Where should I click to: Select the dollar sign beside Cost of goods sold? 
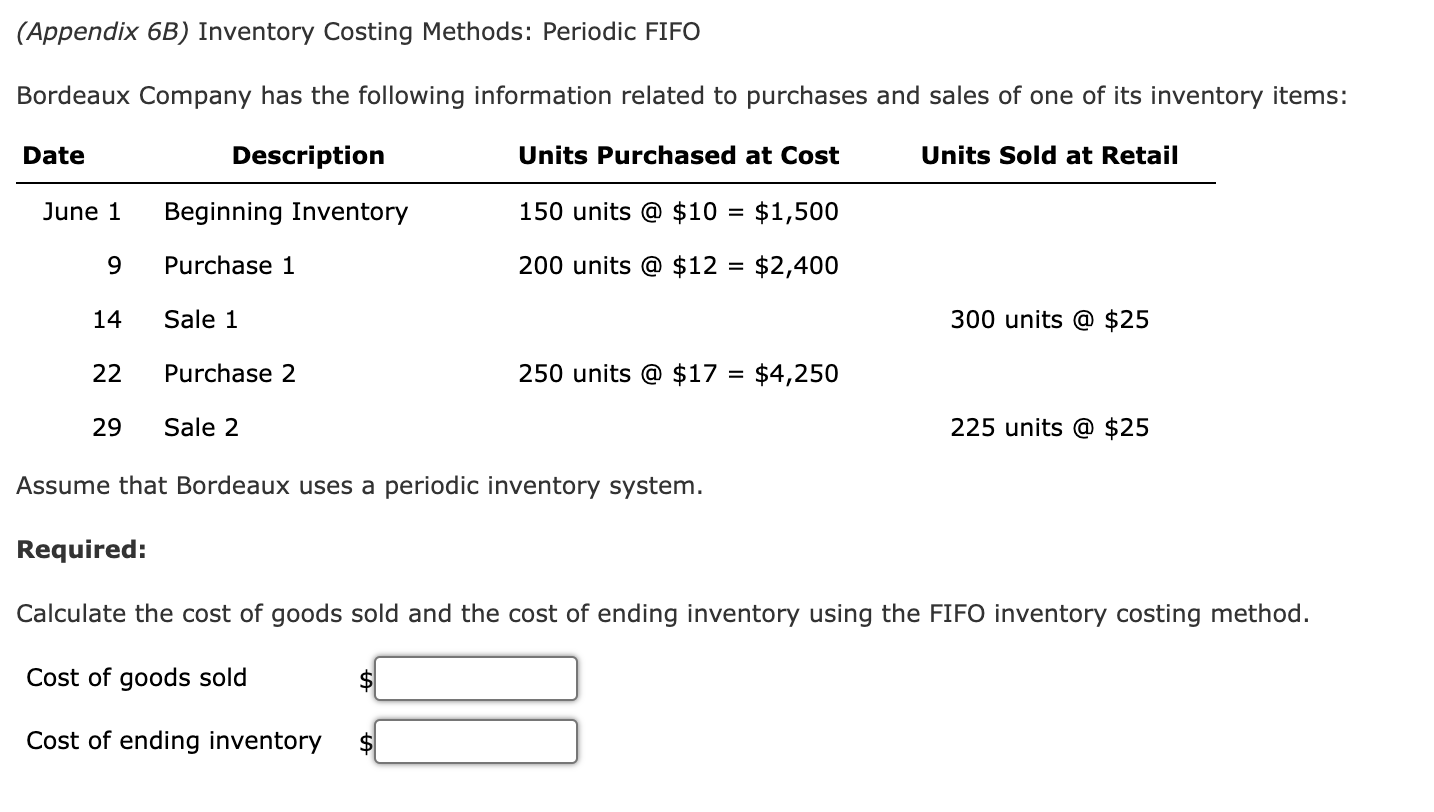364,679
